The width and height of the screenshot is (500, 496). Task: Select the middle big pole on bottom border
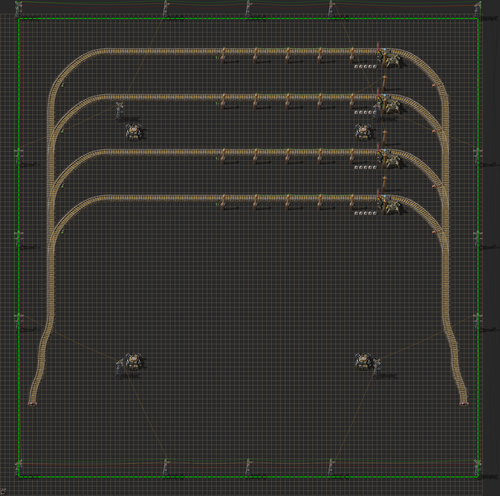[248, 467]
